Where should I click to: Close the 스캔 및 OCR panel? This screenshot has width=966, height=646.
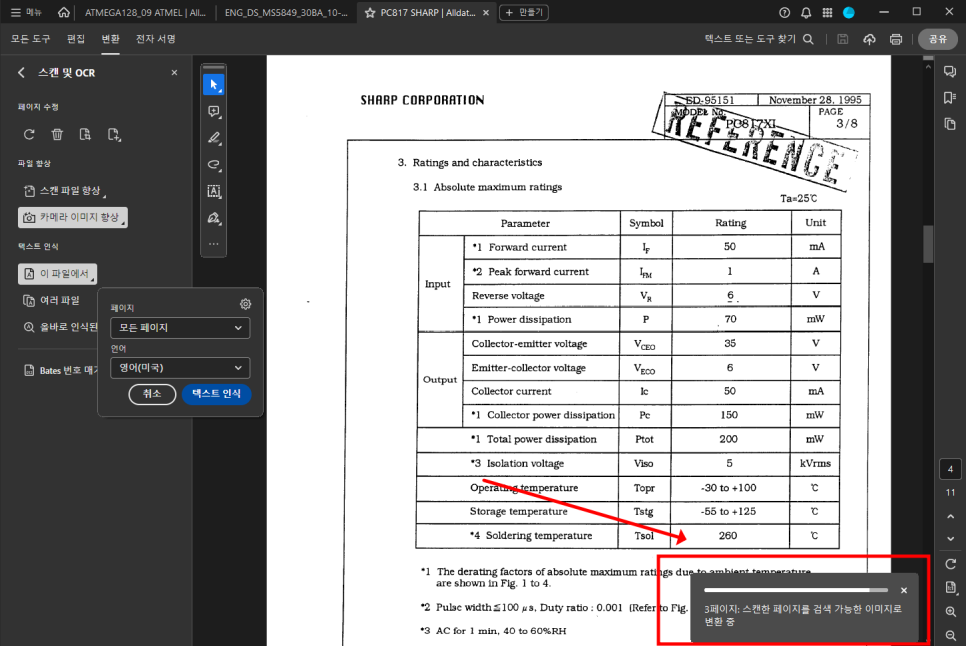174,73
